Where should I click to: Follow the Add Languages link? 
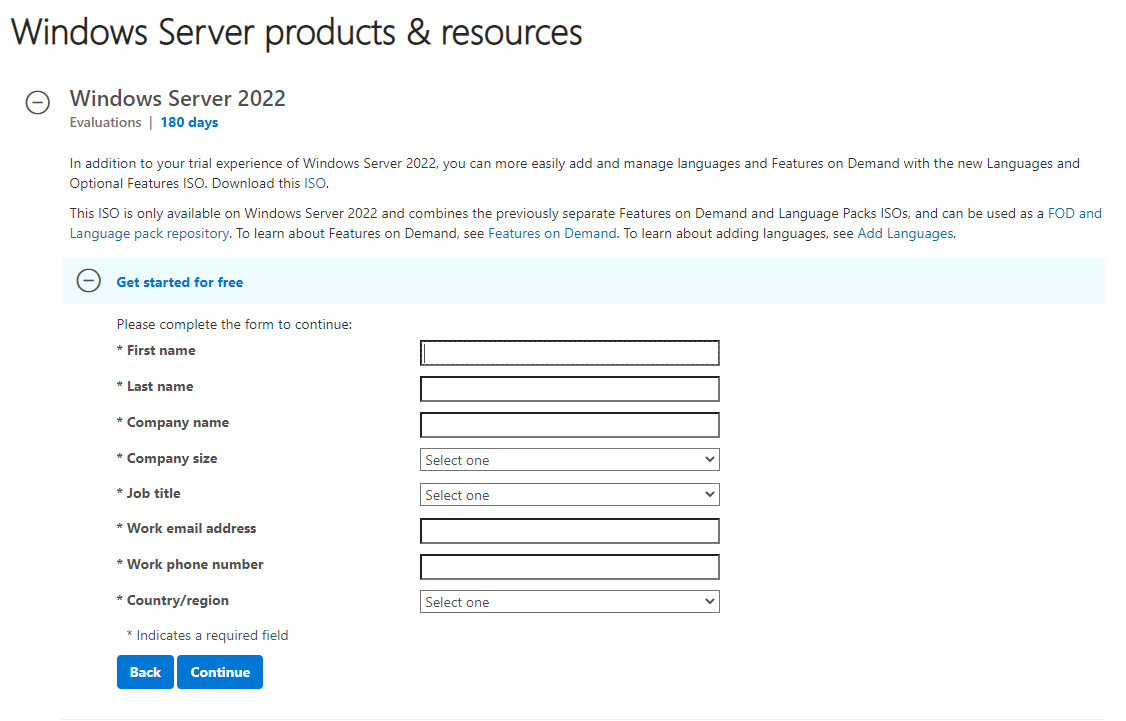(x=905, y=233)
